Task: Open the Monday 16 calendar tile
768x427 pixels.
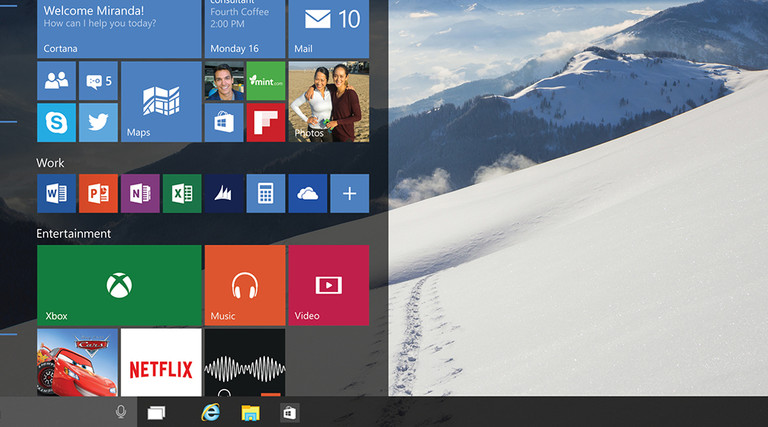Action: (x=245, y=29)
